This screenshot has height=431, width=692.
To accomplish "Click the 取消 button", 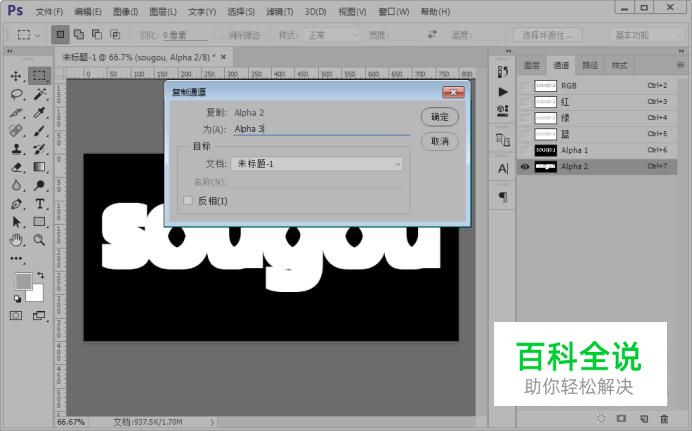I will pos(440,141).
